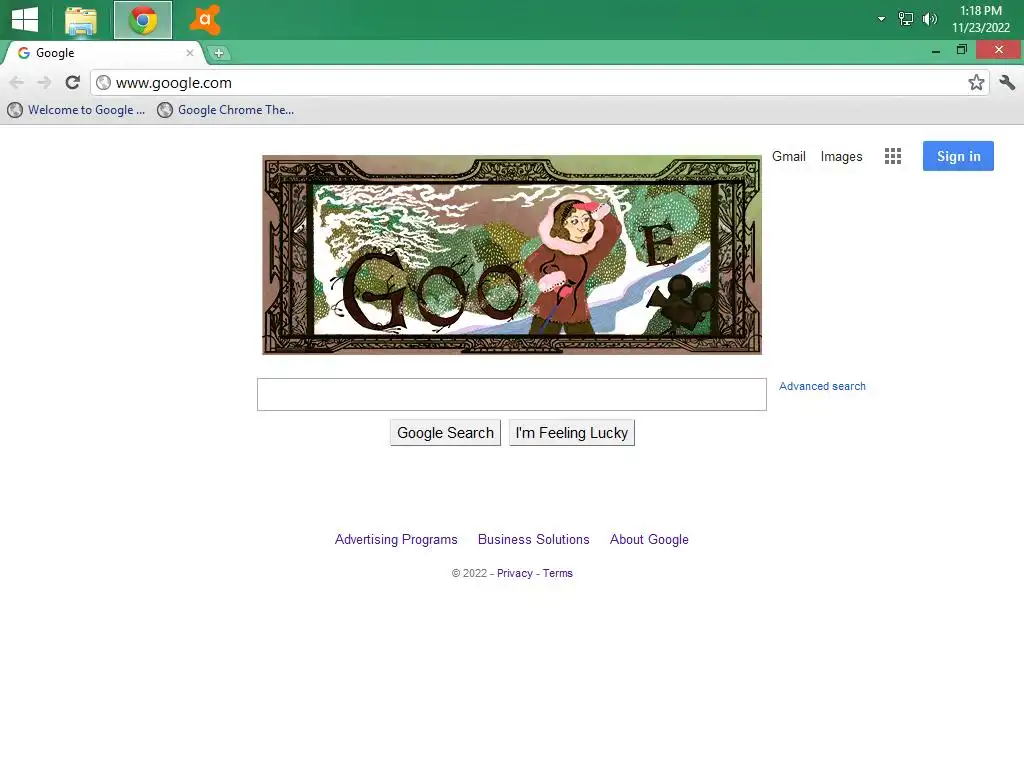Open File Explorer from the taskbar
This screenshot has width=1024, height=768.
coord(81,20)
